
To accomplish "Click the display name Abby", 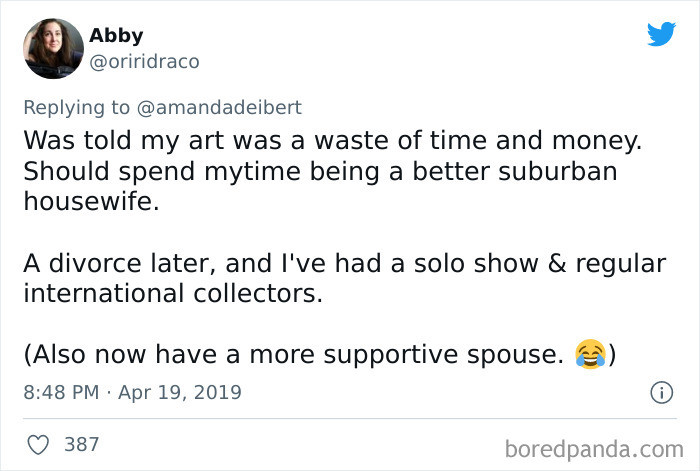I will coord(116,36).
